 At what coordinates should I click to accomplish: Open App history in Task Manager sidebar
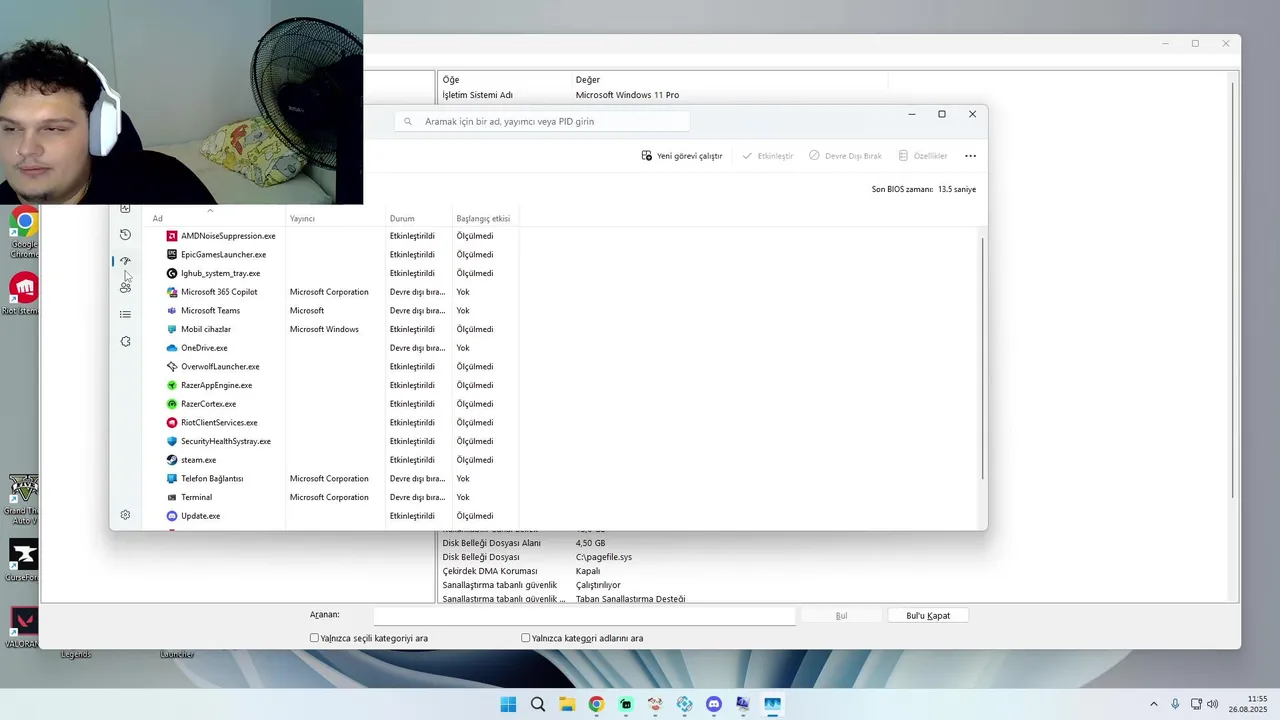[x=125, y=235]
